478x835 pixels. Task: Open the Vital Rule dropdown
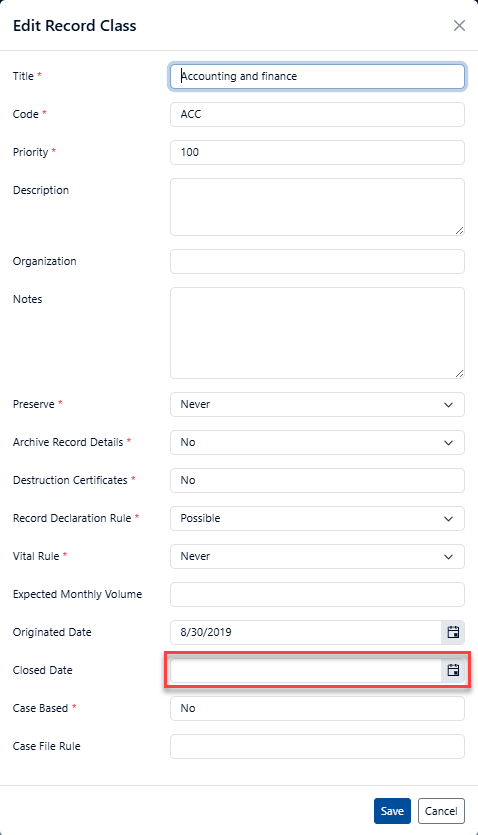click(317, 556)
